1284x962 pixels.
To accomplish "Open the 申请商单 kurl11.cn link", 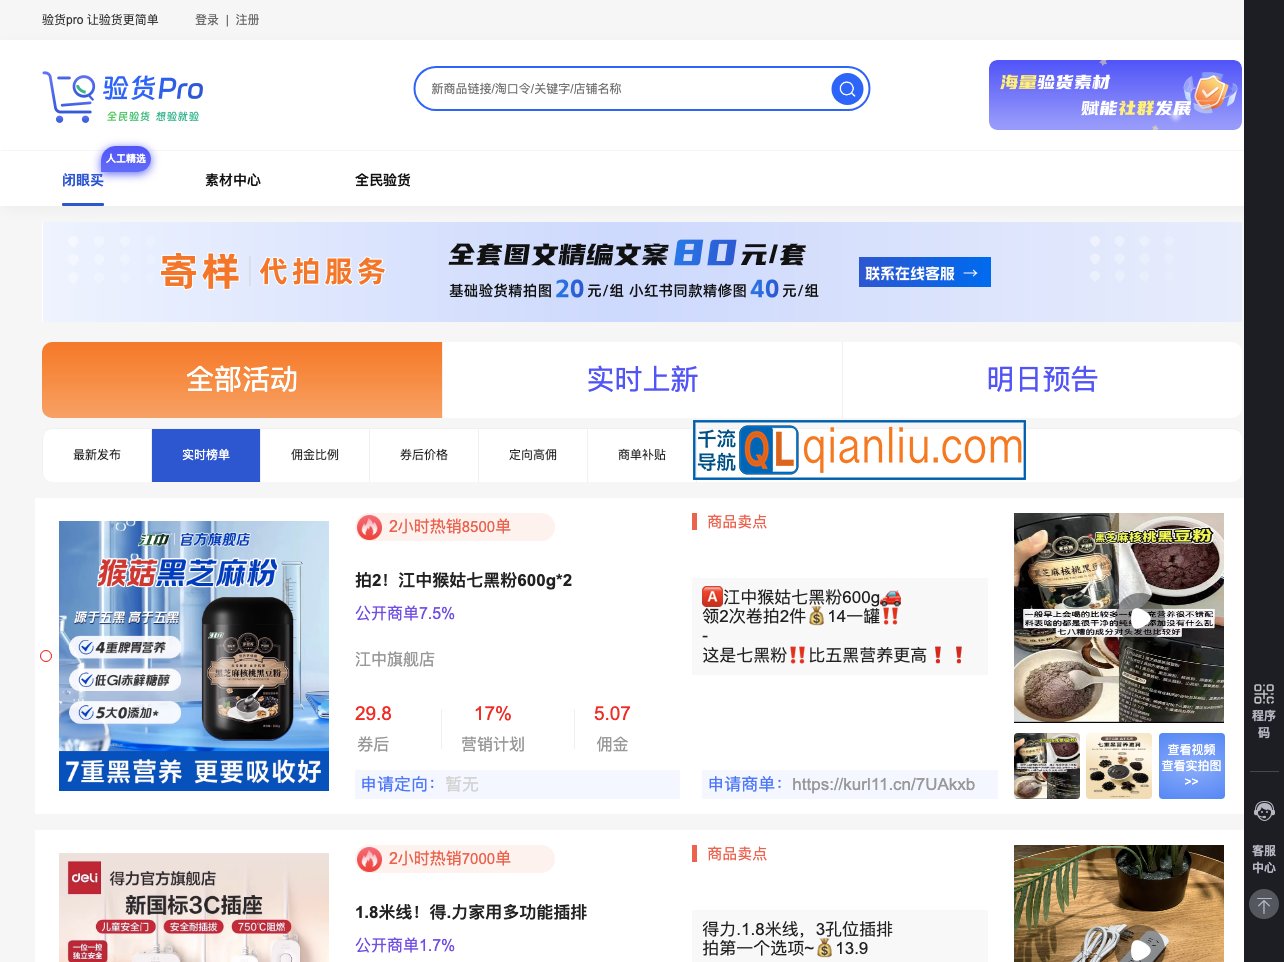I will point(884,784).
